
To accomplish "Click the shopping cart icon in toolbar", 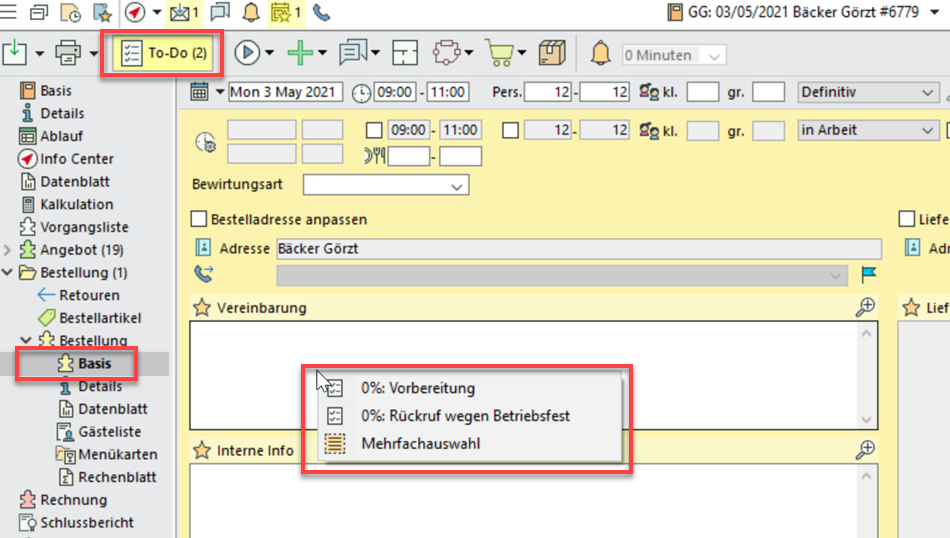I will click(497, 53).
